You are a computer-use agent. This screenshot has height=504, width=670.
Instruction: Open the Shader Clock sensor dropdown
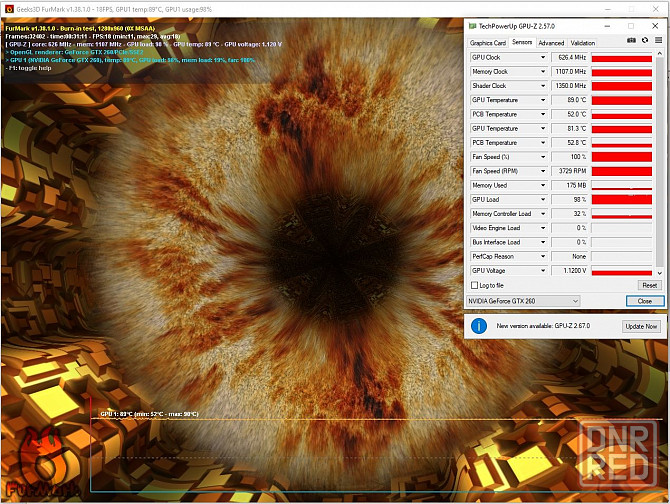[543, 86]
